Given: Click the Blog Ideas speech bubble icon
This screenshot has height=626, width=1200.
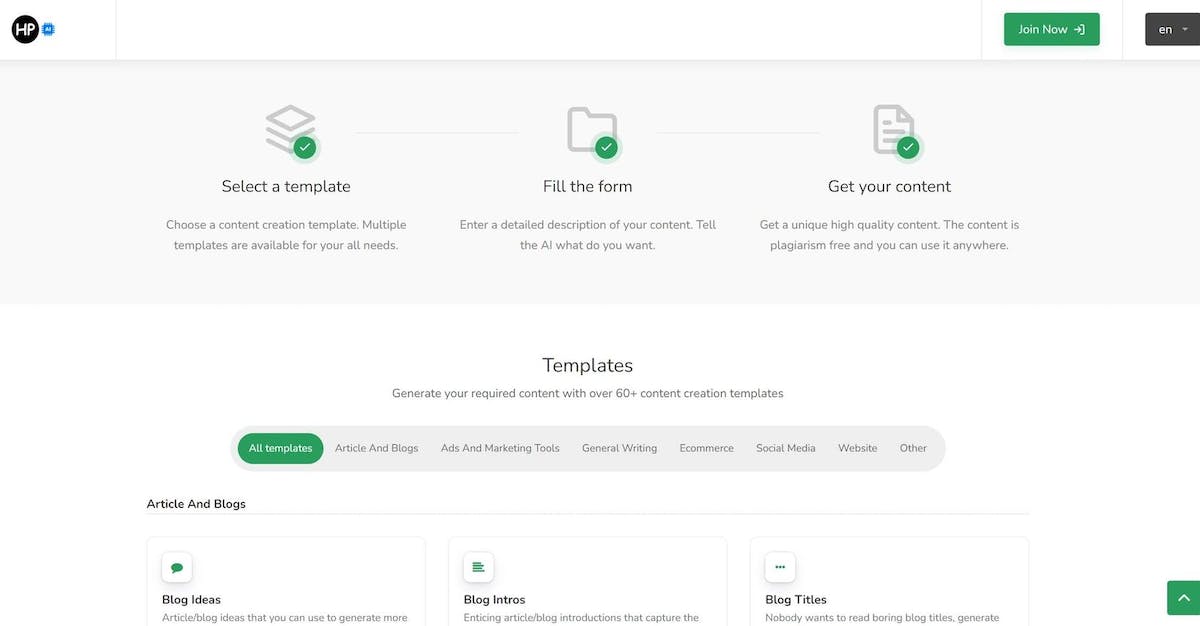Looking at the screenshot, I should (x=177, y=567).
